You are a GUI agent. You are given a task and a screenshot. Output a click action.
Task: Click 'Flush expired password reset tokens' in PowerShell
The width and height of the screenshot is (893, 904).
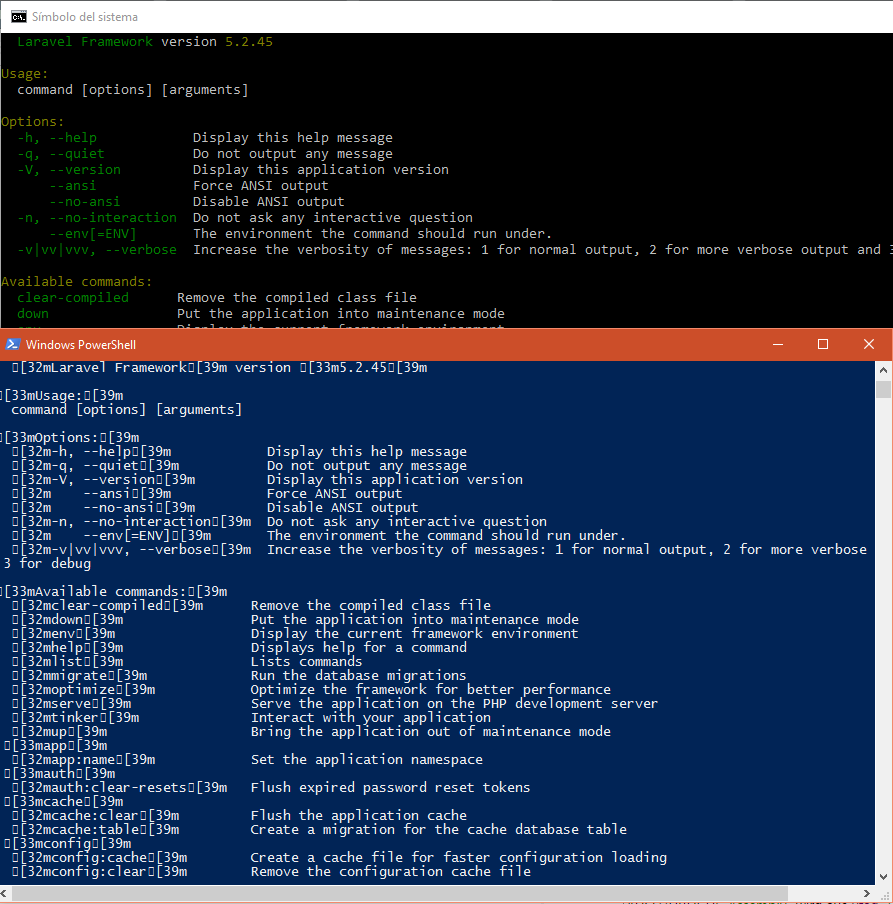click(390, 788)
